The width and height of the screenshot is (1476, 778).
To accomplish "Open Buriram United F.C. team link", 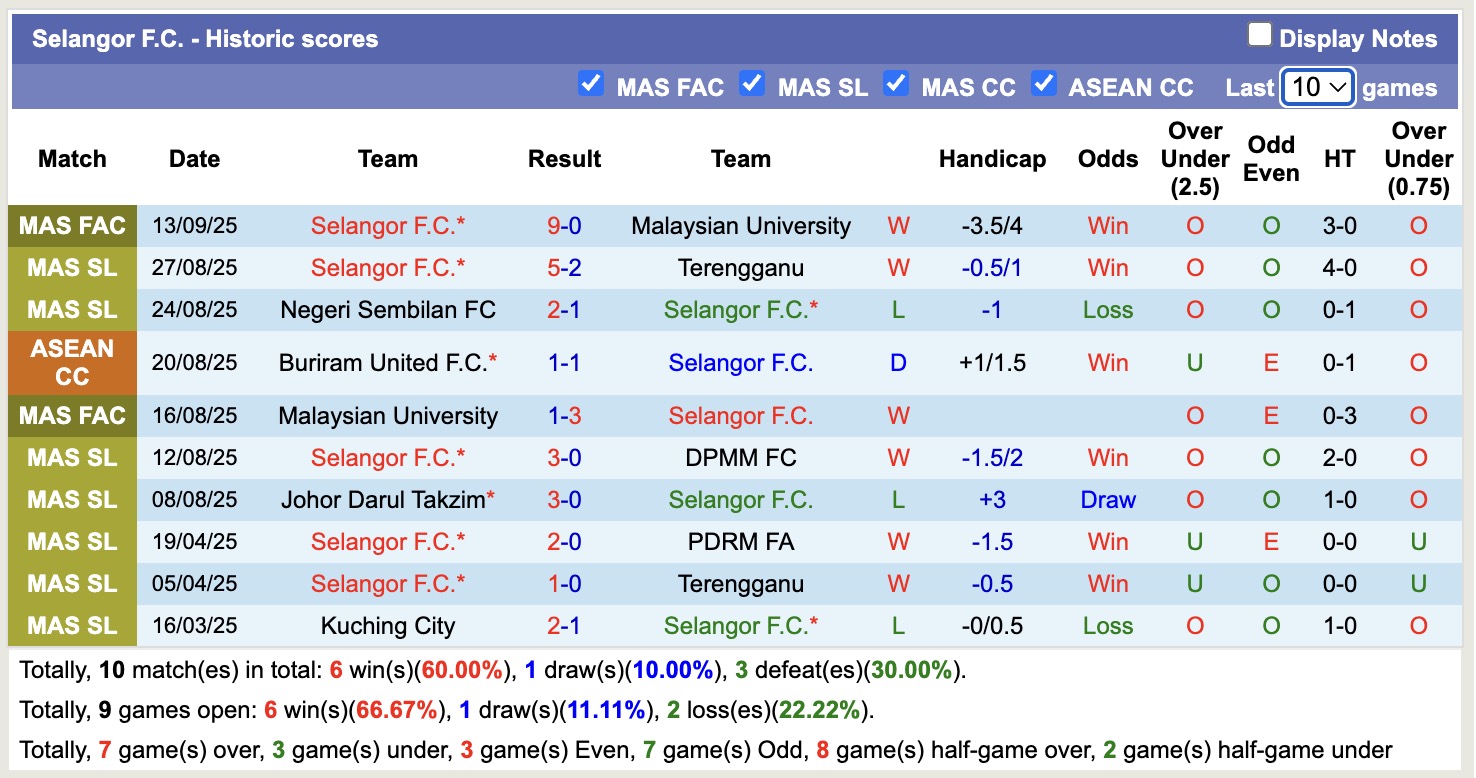I will pyautogui.click(x=383, y=363).
